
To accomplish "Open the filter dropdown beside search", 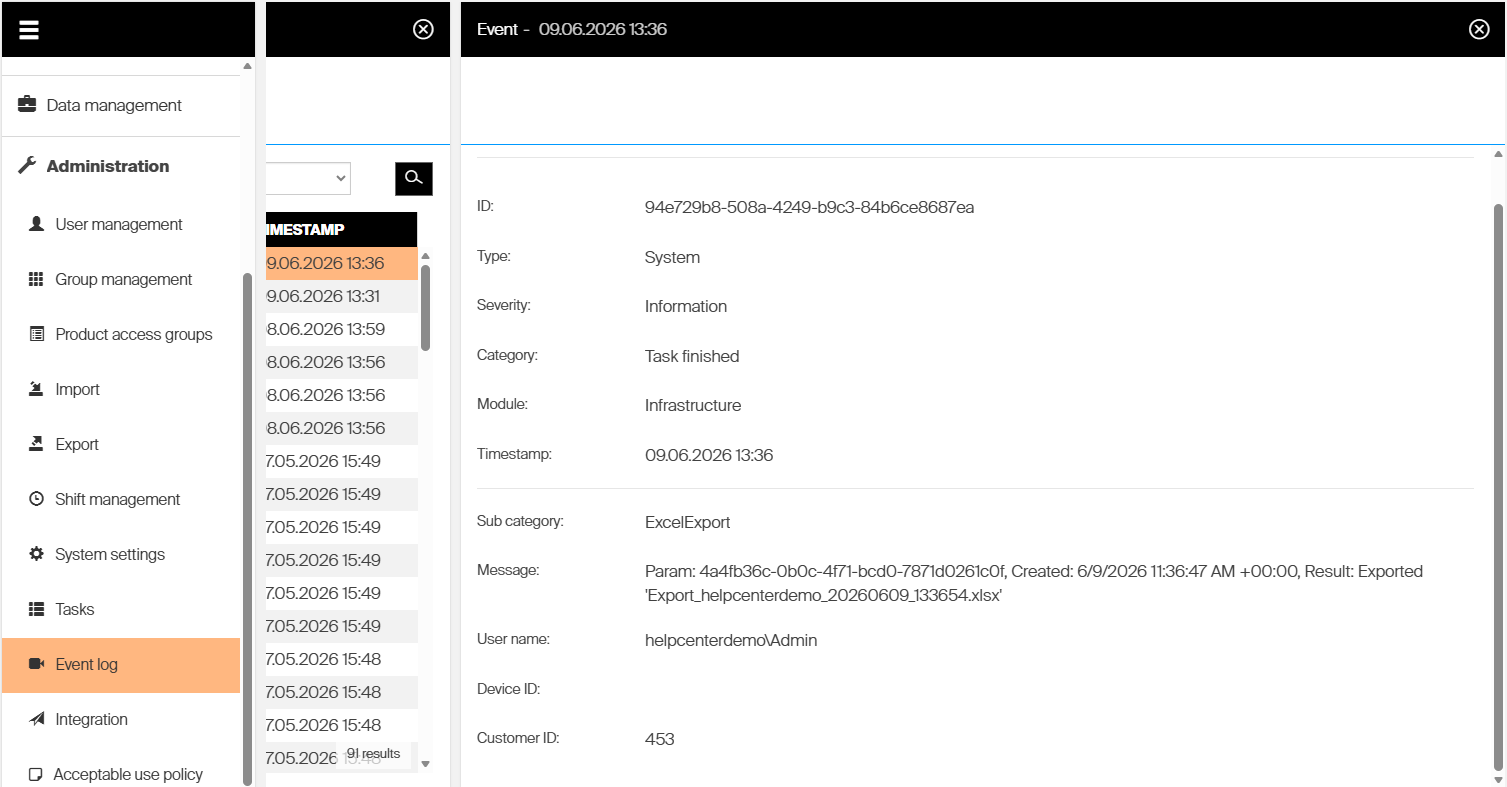I will [x=308, y=178].
